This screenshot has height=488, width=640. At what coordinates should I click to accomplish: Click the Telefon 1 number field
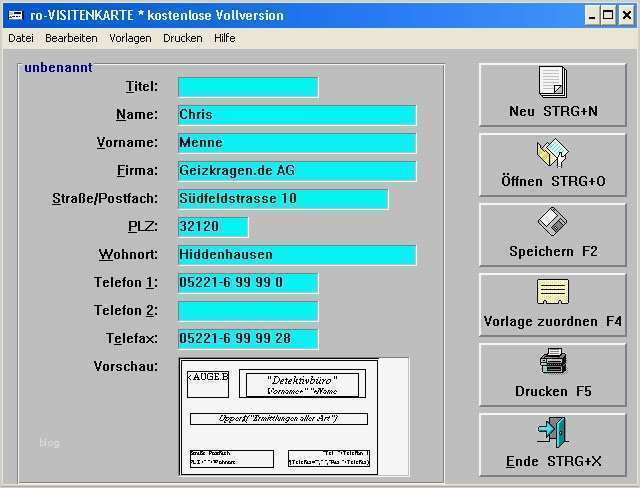[248, 283]
